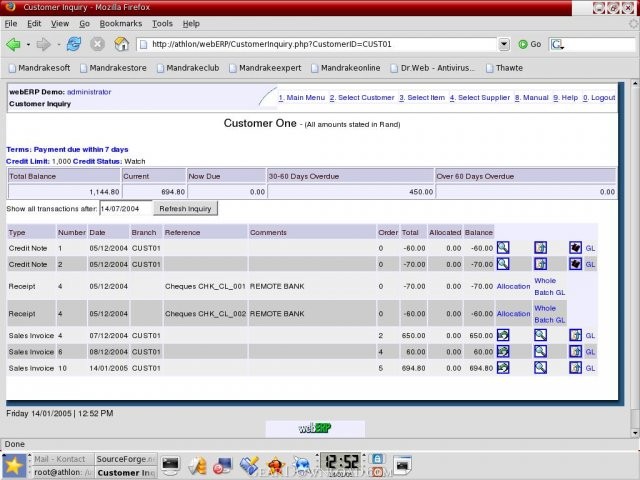Open the Manual link
Screen dimensions: 640x480
(x=531, y=98)
